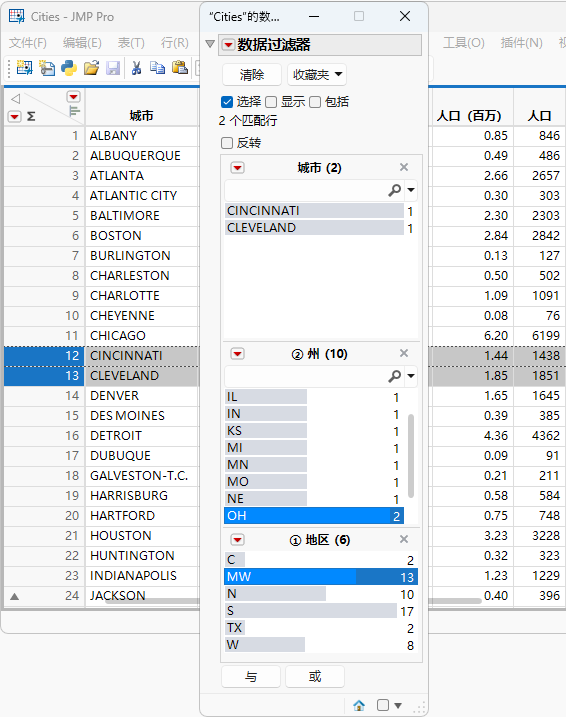
Task: Click the 与 button
Action: (x=251, y=676)
